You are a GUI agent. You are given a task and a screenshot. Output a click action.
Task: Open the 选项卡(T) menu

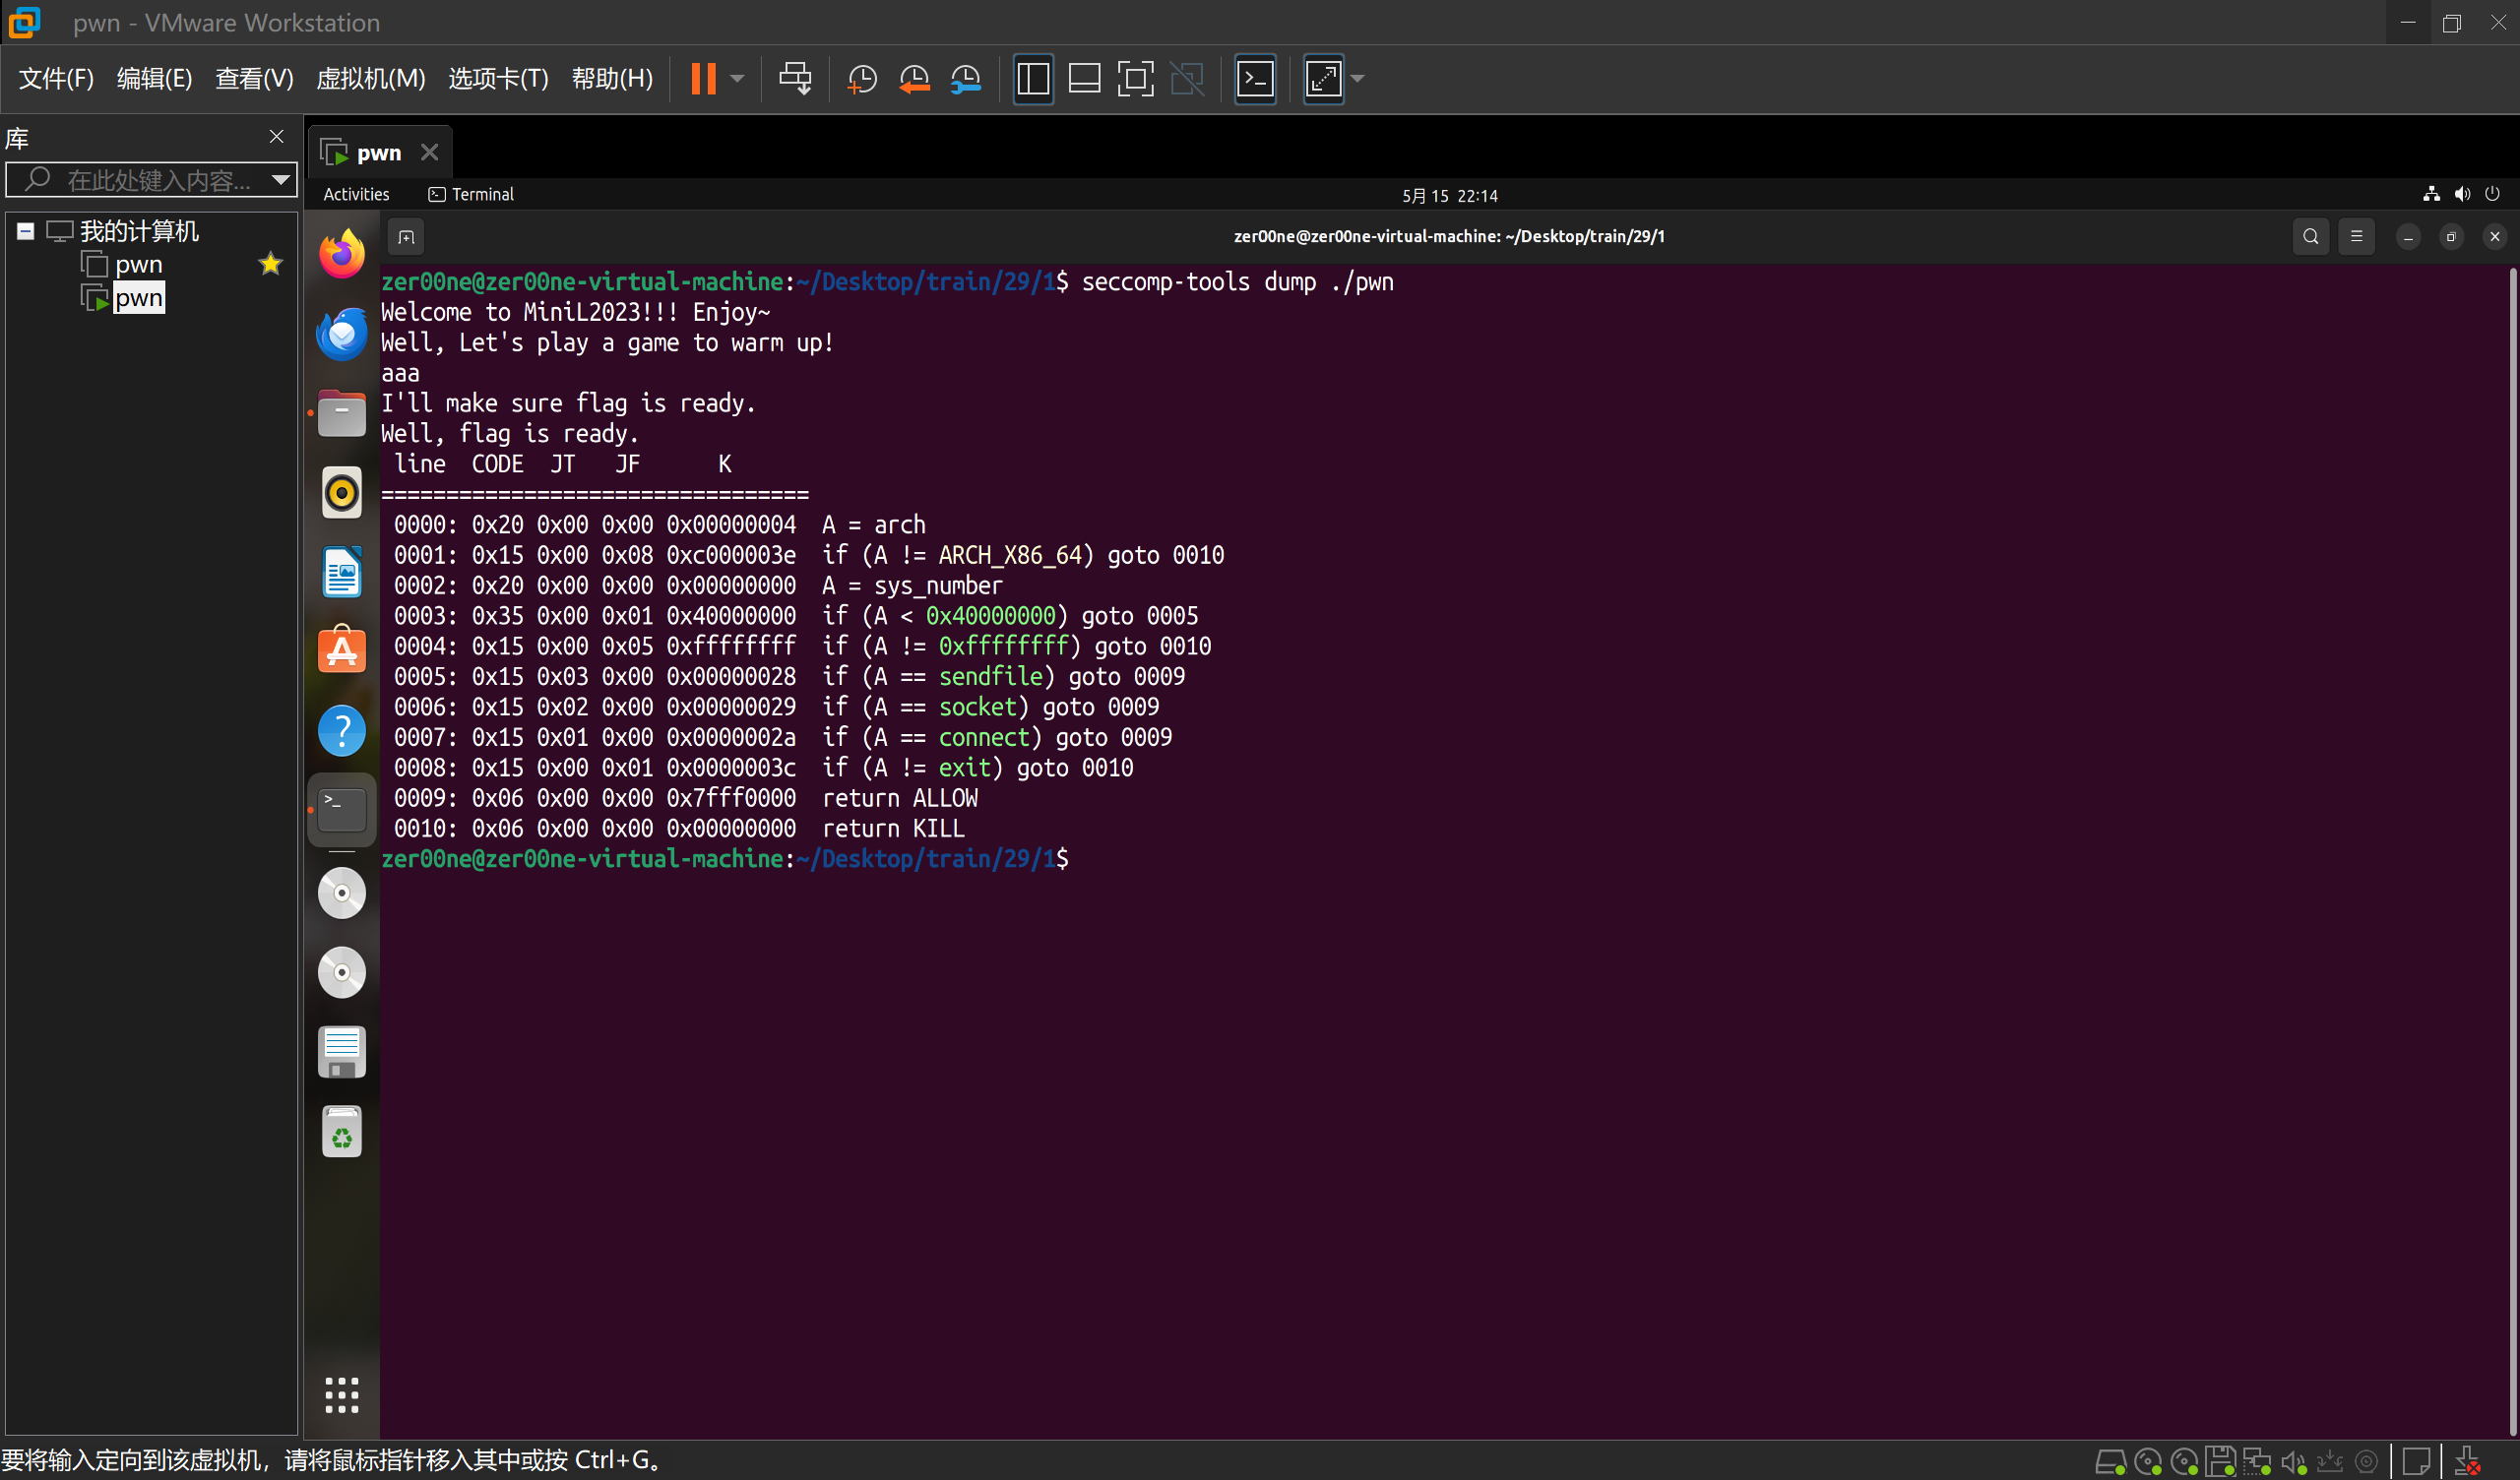(x=498, y=78)
